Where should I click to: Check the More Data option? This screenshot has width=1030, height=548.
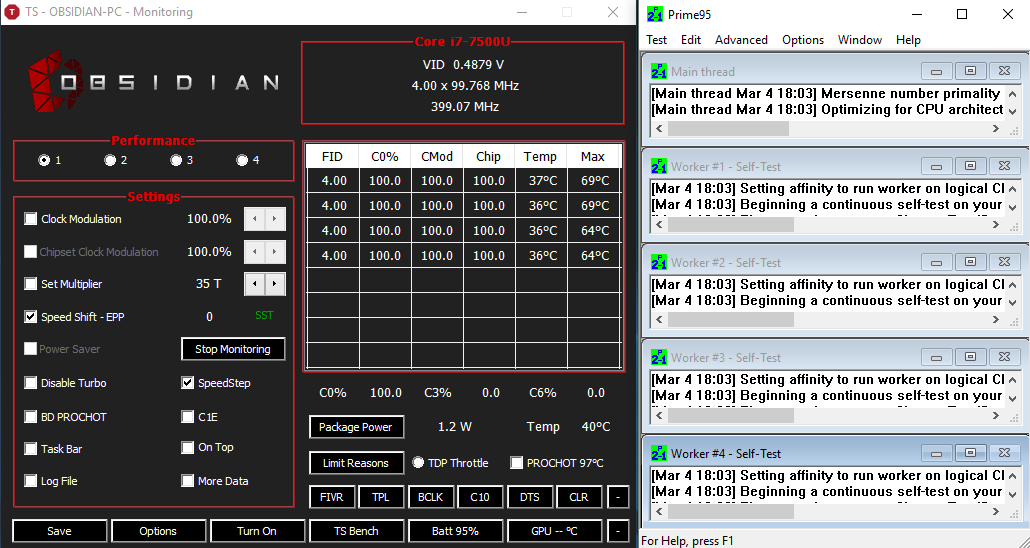coord(188,481)
